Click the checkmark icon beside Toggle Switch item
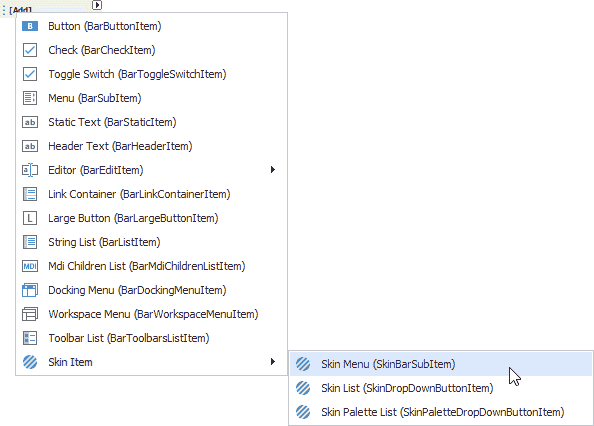 click(30, 74)
